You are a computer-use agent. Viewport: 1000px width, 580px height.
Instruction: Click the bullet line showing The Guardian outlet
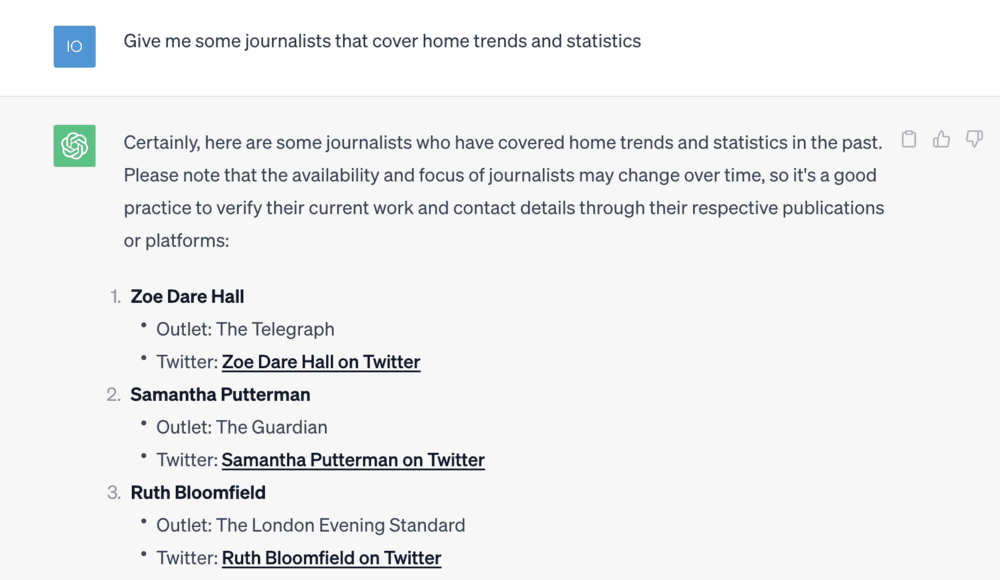pos(241,427)
